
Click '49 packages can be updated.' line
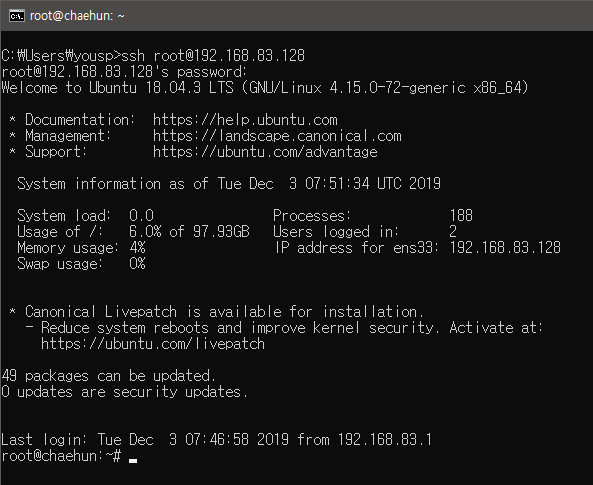pos(109,376)
